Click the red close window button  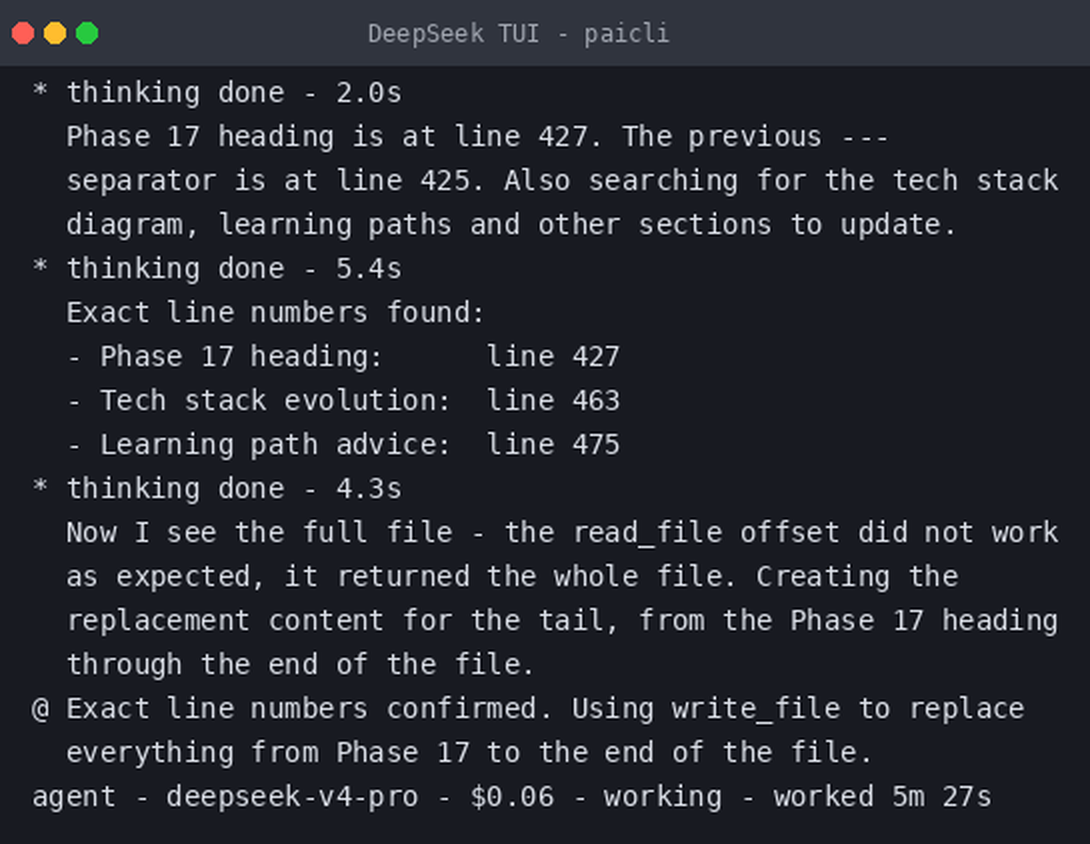click(23, 33)
